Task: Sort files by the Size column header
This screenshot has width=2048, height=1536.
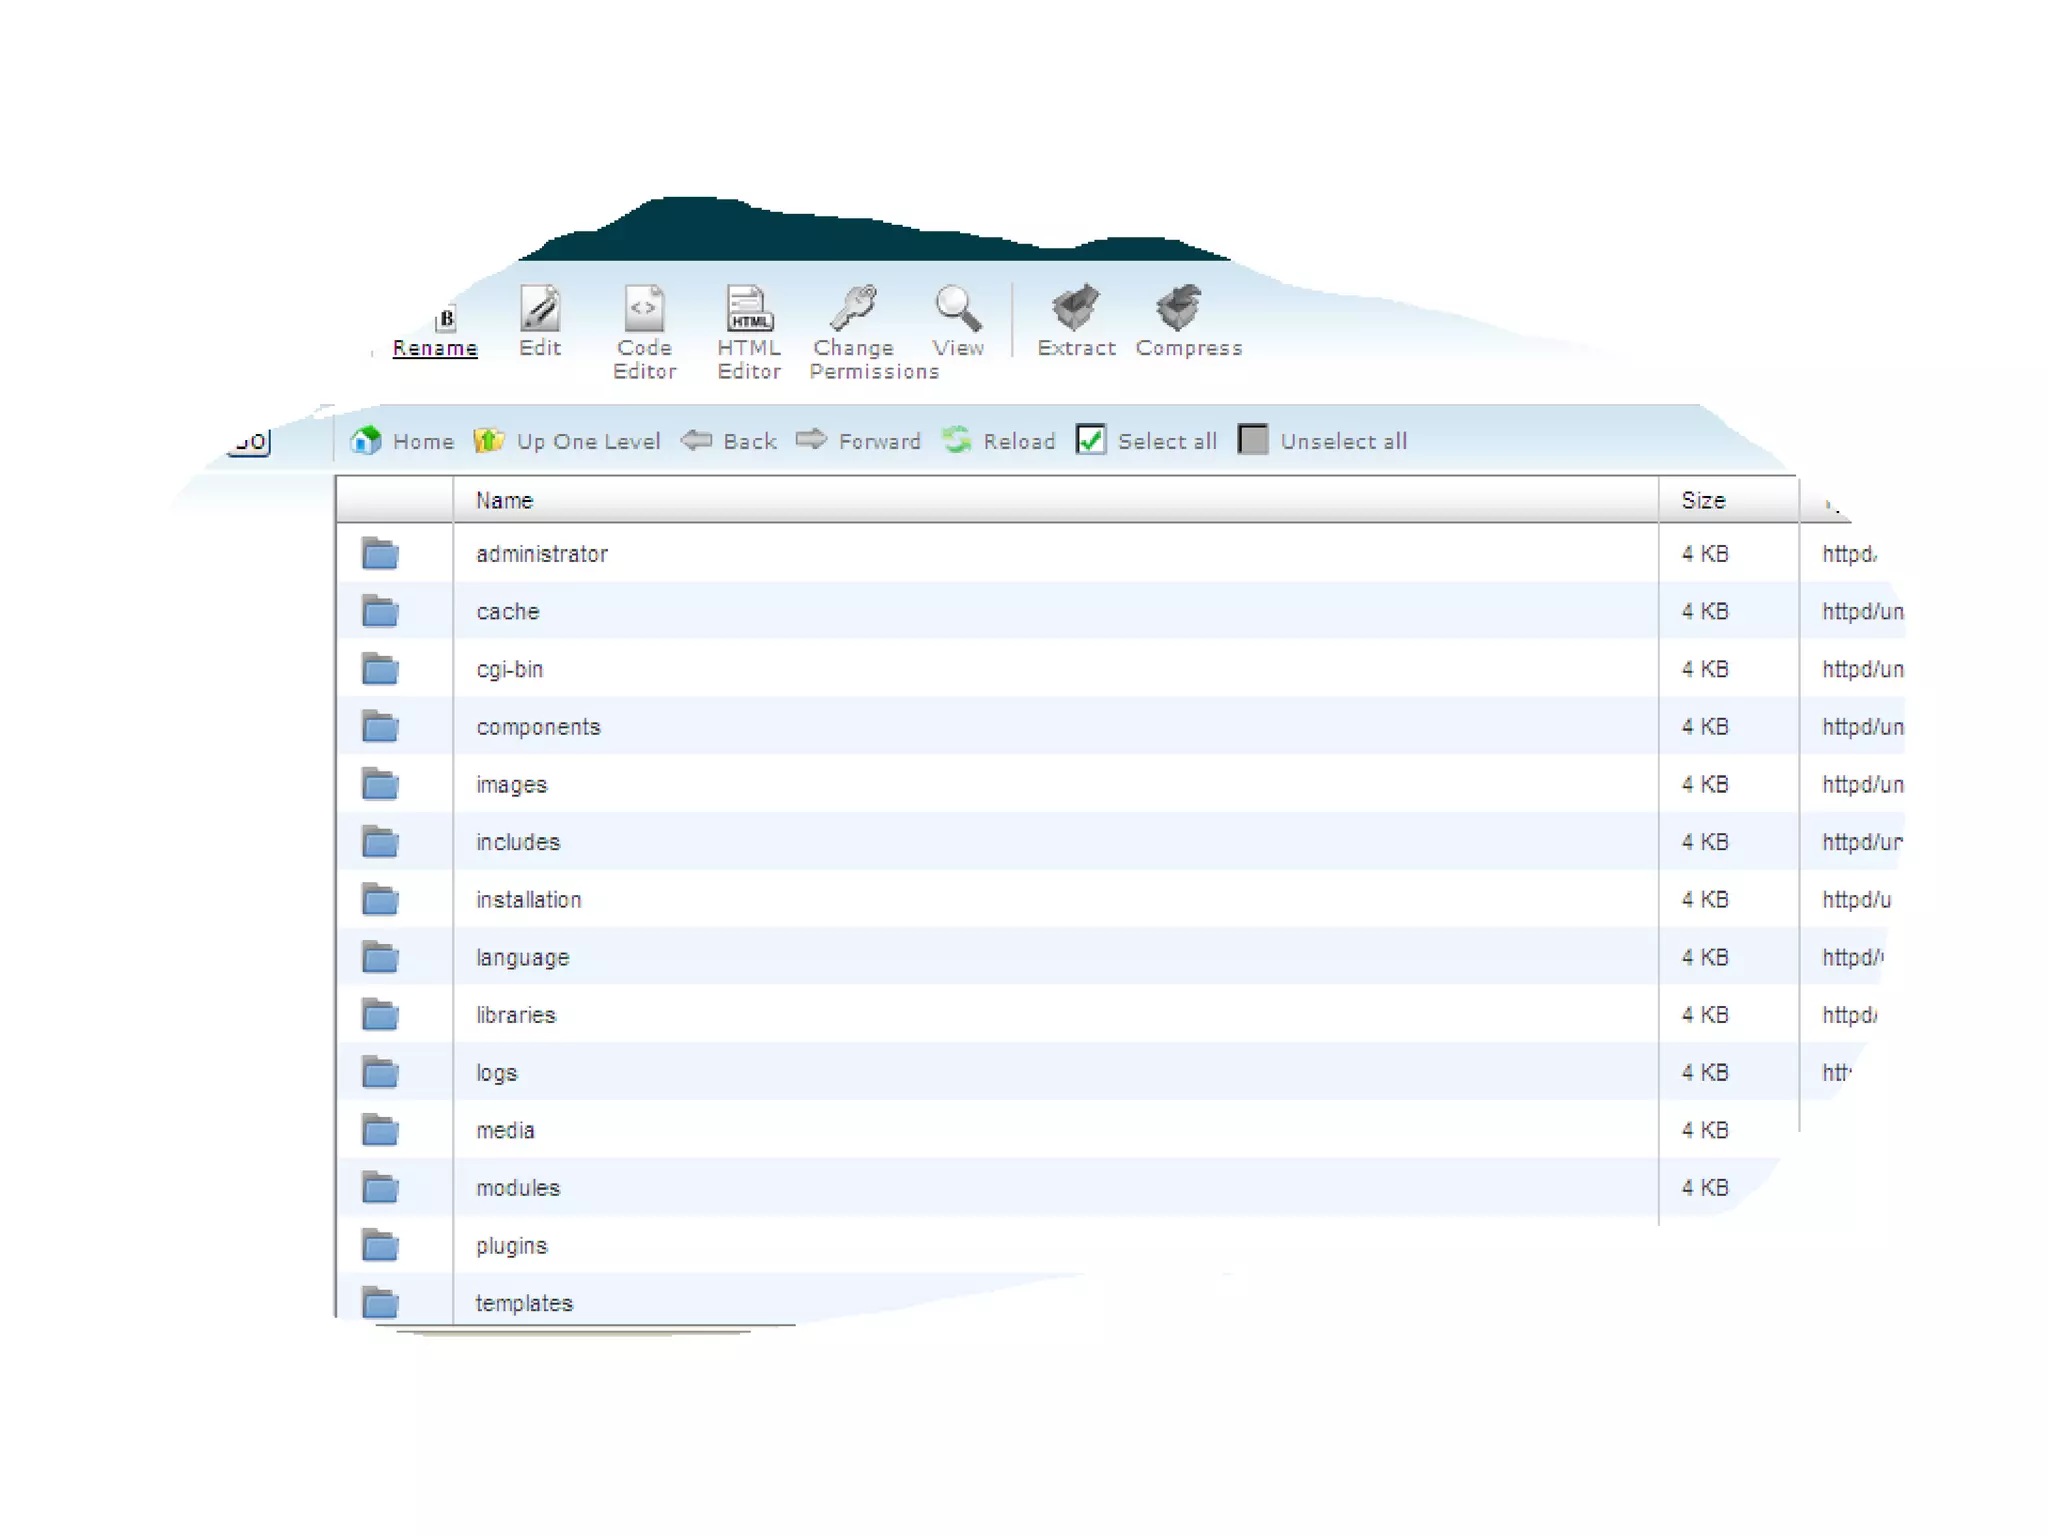Action: coord(1703,500)
